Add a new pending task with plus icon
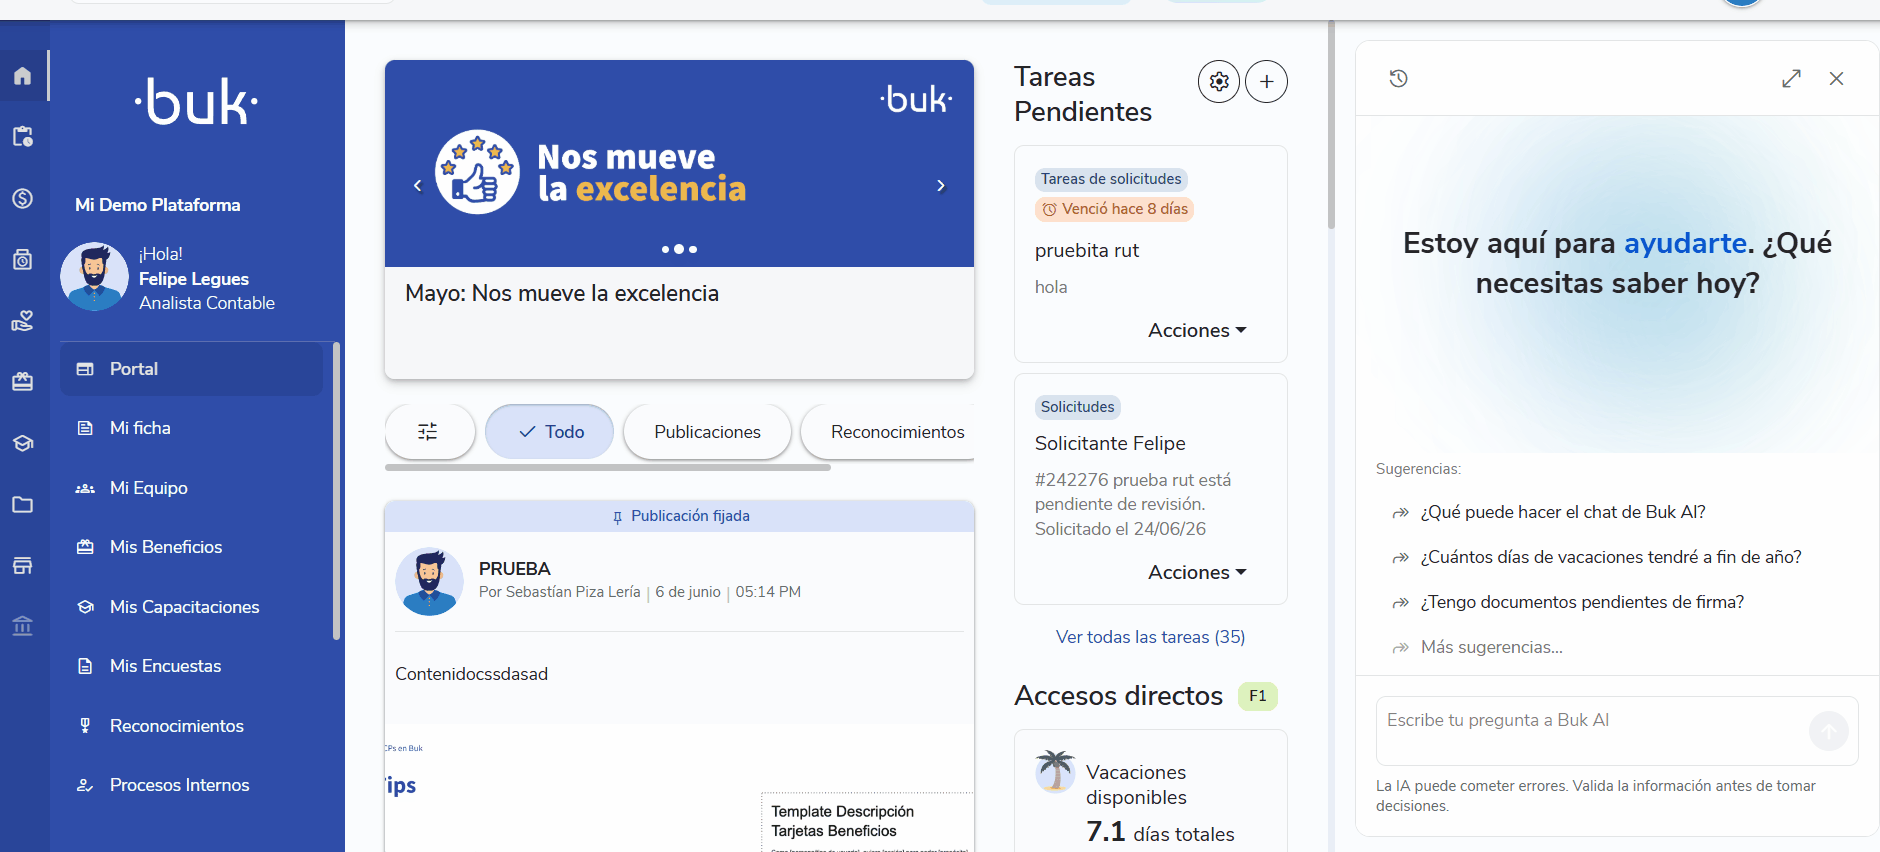Screen dimensions: 1880x852 [1266, 82]
